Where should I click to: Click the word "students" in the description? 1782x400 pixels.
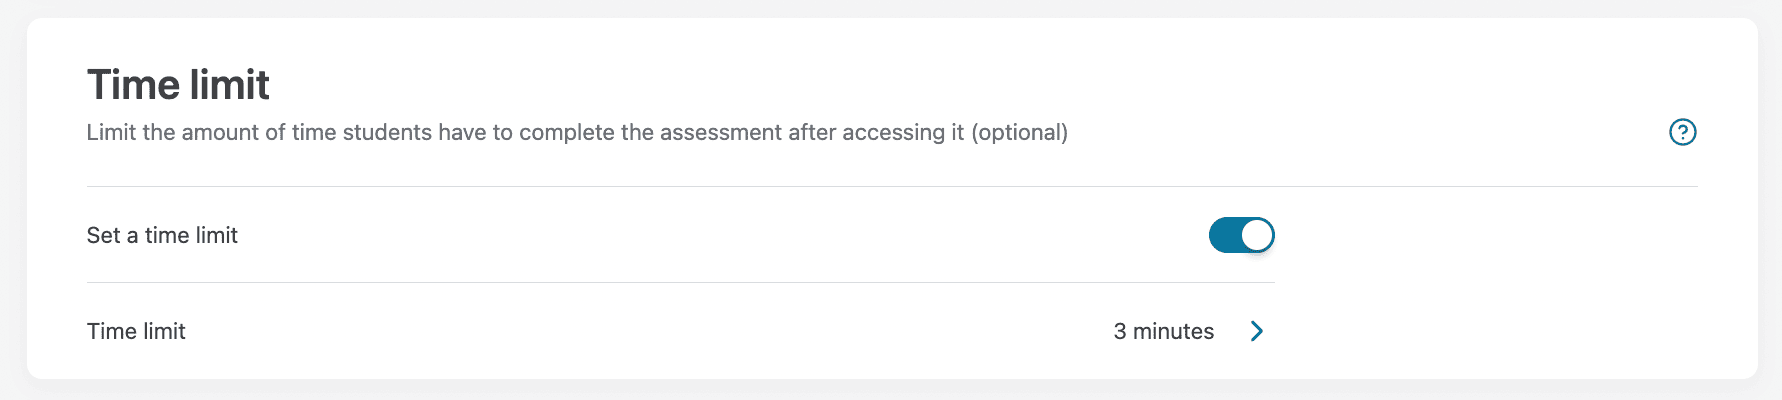point(387,132)
